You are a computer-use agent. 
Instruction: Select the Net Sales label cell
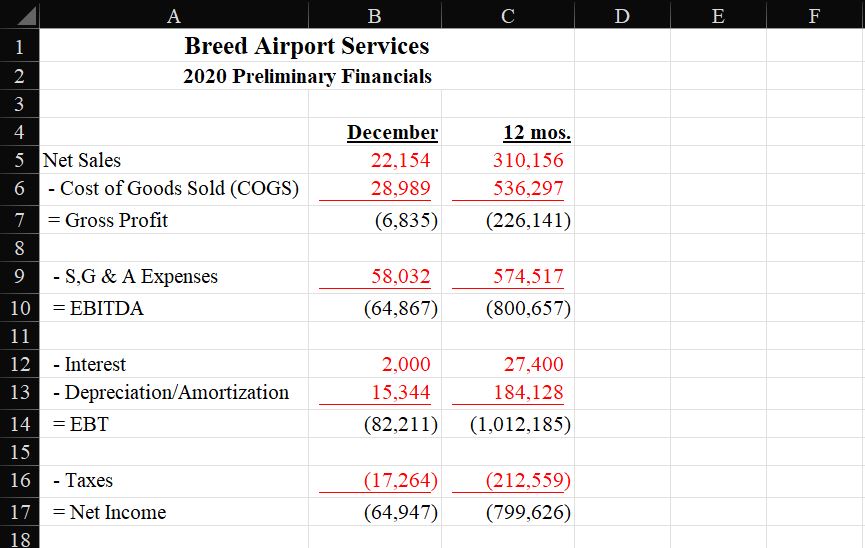(x=82, y=160)
